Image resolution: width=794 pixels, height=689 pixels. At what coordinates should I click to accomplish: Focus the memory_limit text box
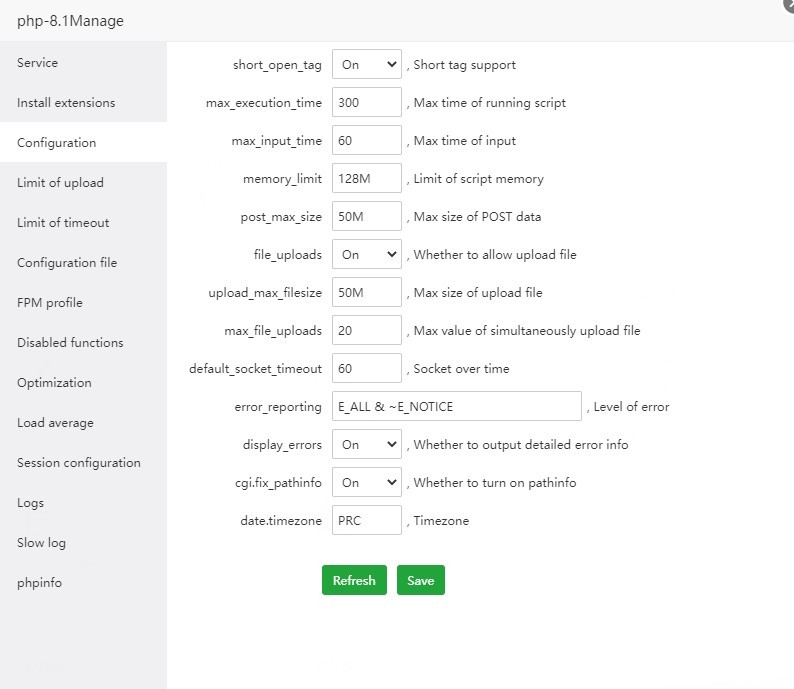click(x=366, y=179)
